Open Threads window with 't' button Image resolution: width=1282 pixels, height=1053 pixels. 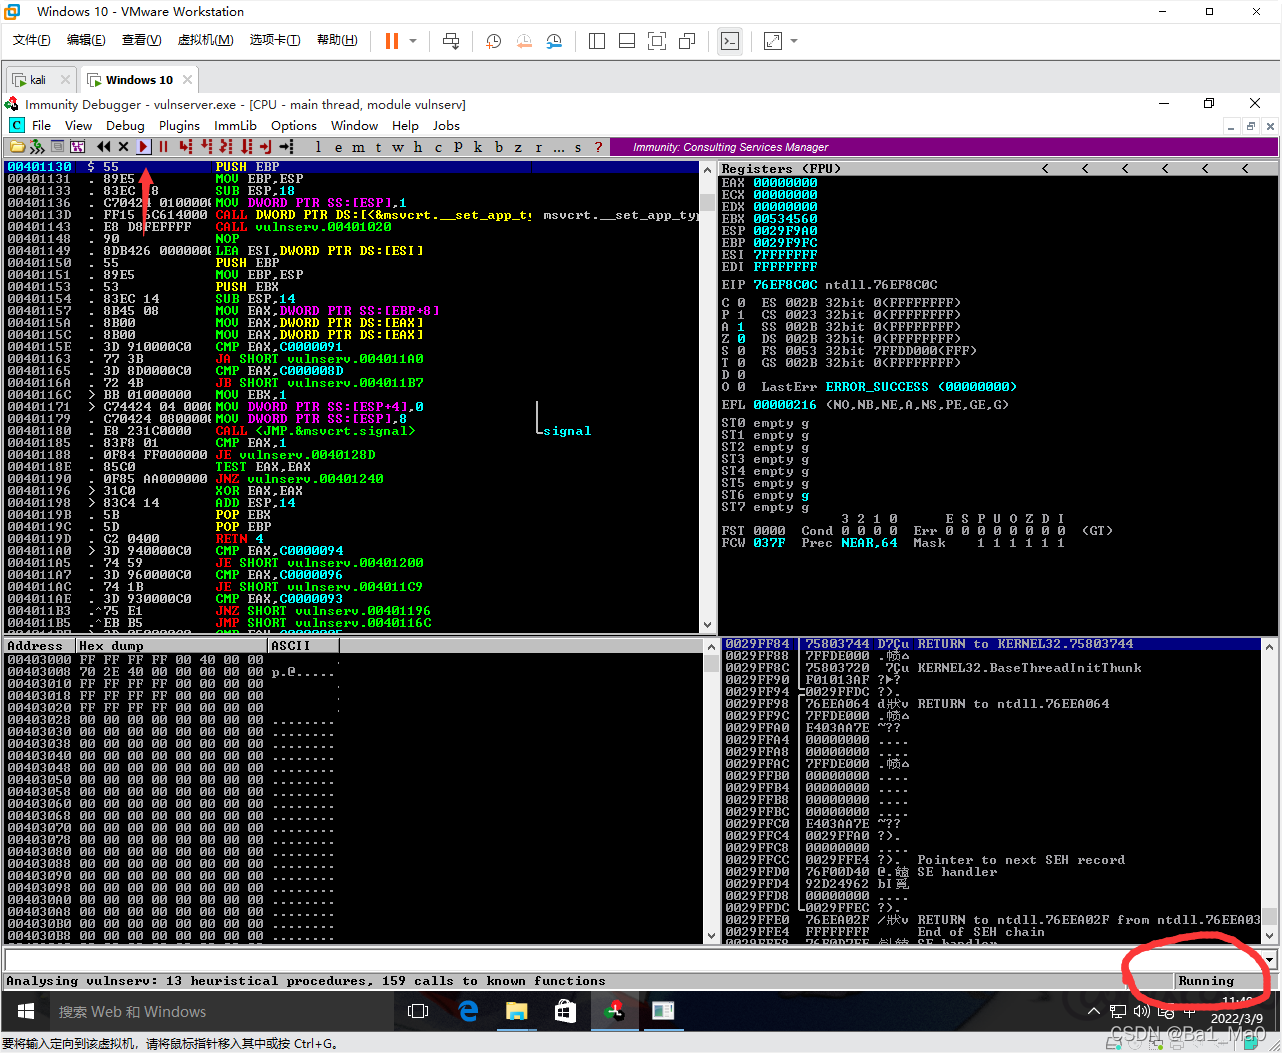(x=378, y=147)
